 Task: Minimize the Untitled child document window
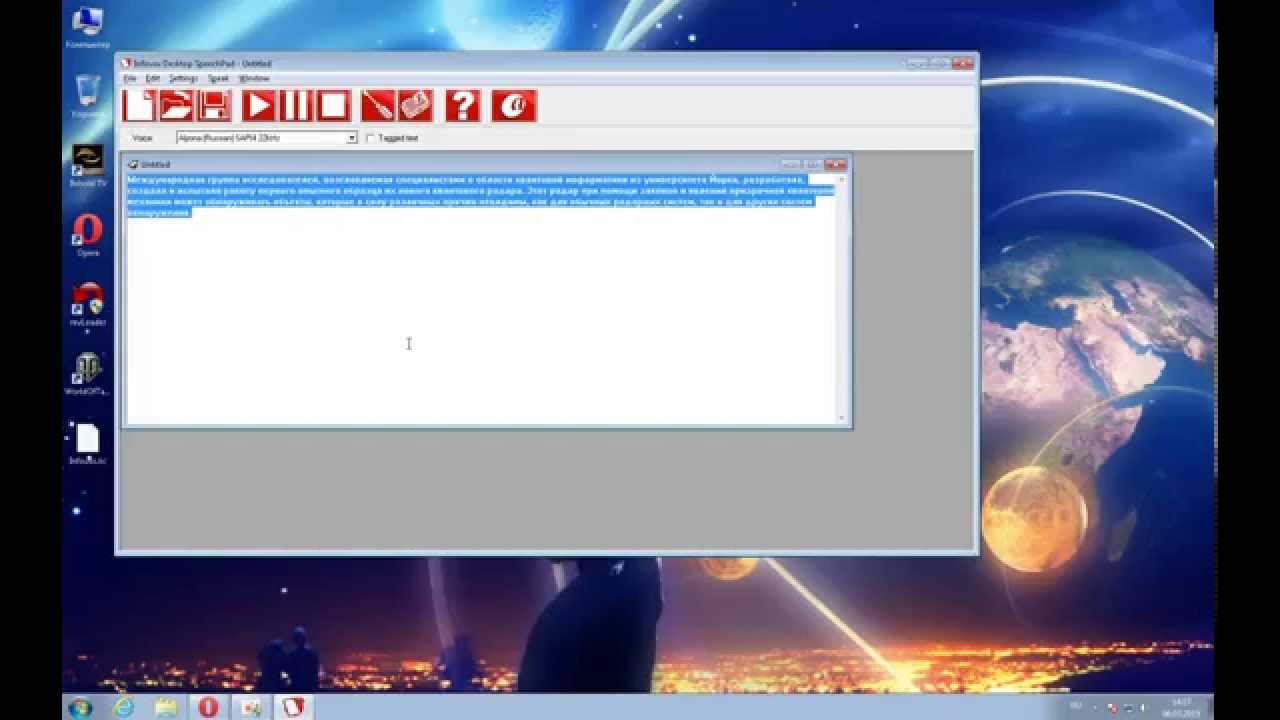[x=791, y=164]
